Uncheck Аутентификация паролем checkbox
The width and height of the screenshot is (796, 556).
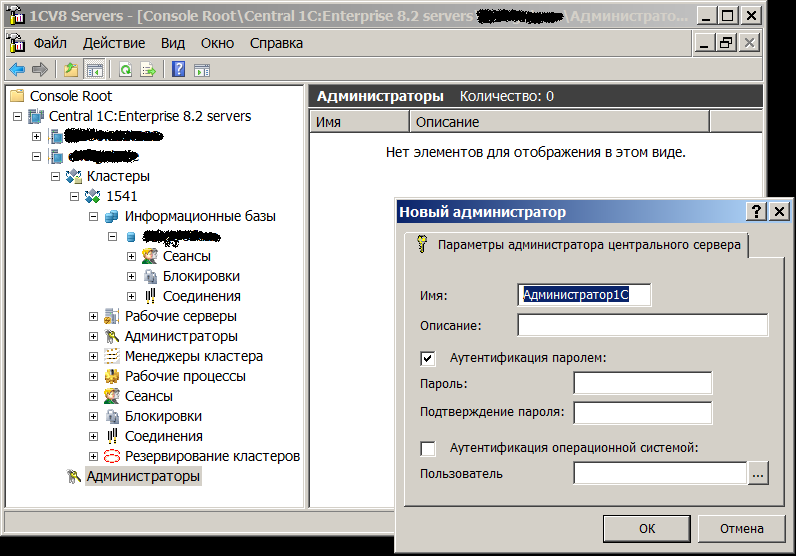tap(428, 358)
